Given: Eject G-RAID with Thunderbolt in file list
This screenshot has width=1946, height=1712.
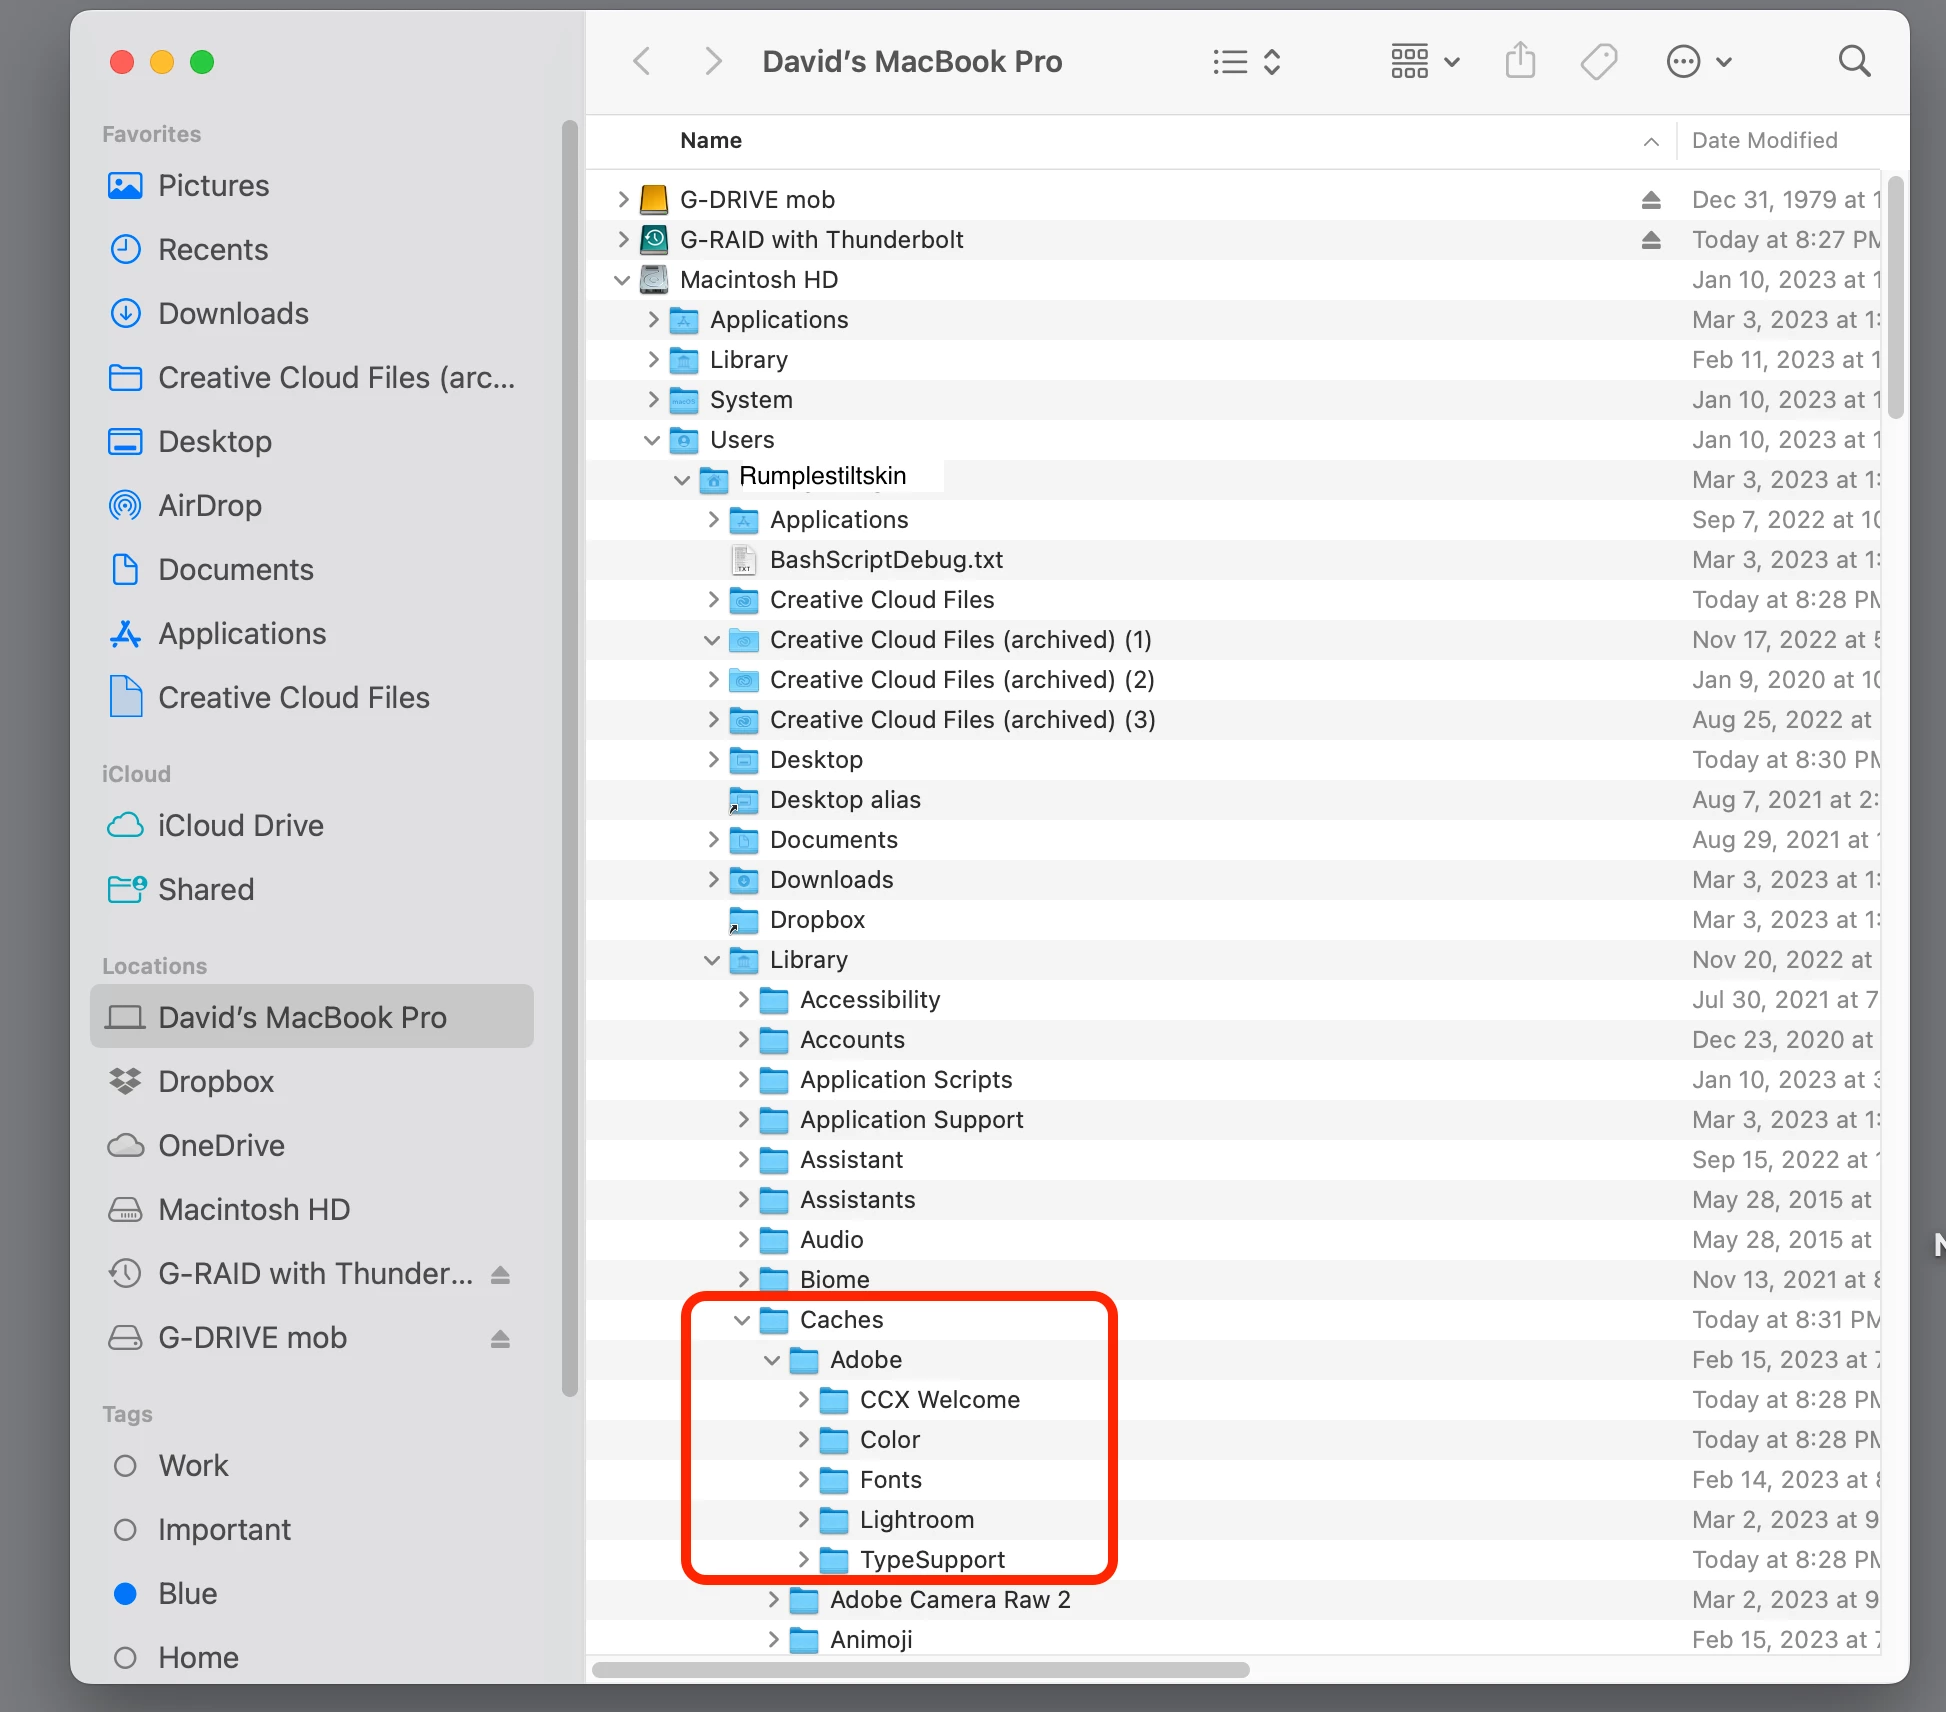Looking at the screenshot, I should [x=1651, y=240].
